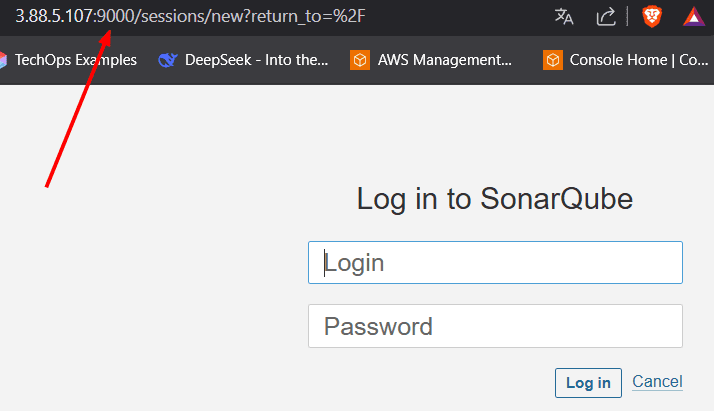Click the 3.88.5.107 IP in address bar
Viewport: 714px width, 411px height.
click(x=54, y=16)
